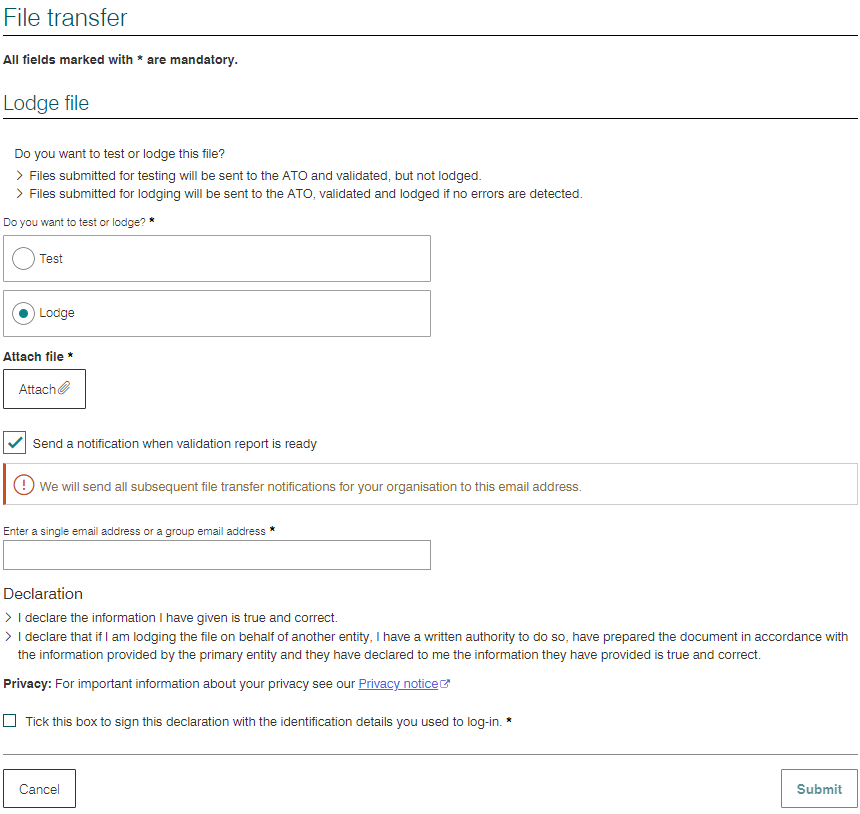Viewport: 860px width, 814px height.
Task: Click the chevron before 'Files submitted for lodging'
Action: pyautogui.click(x=18, y=193)
